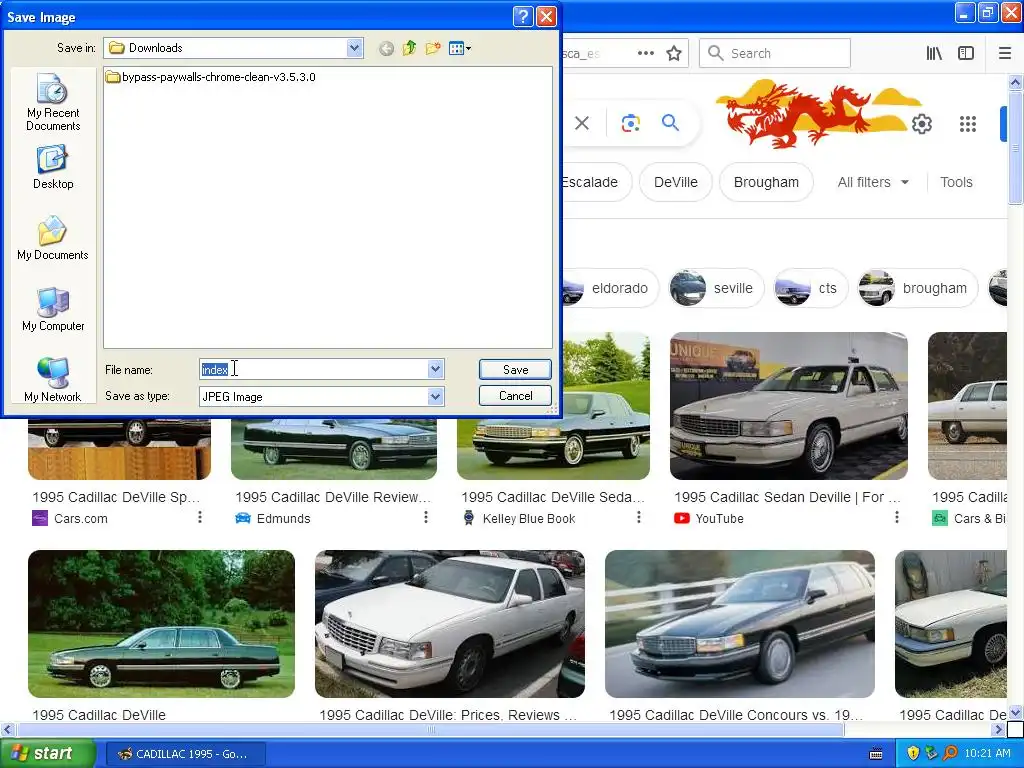Select the Escalade filter chip
This screenshot has width=1024, height=768.
595,182
